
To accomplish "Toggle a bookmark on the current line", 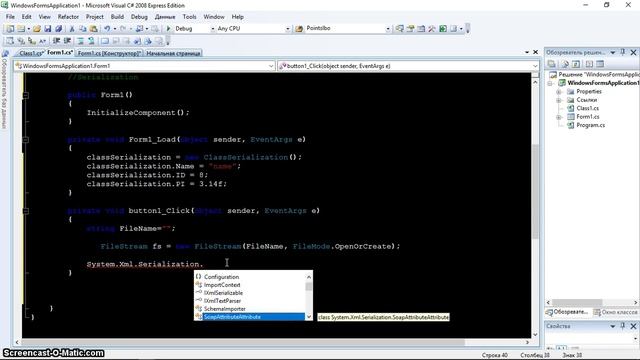I will coord(105,41).
